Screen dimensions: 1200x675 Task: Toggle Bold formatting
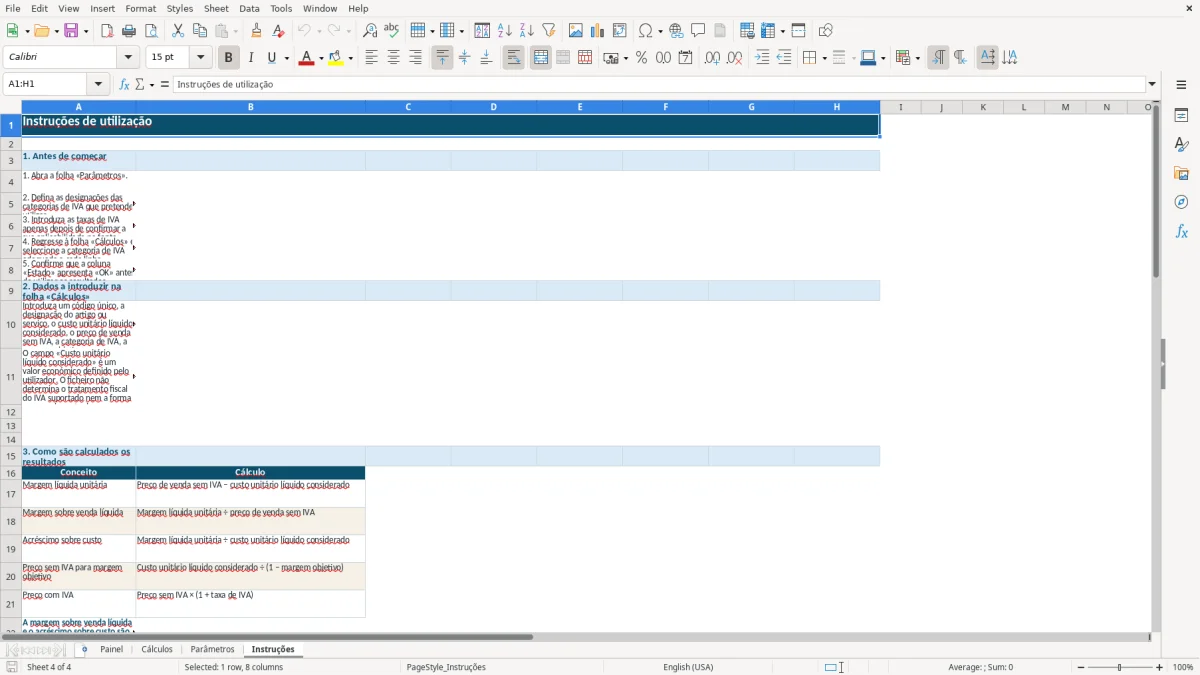pos(228,58)
